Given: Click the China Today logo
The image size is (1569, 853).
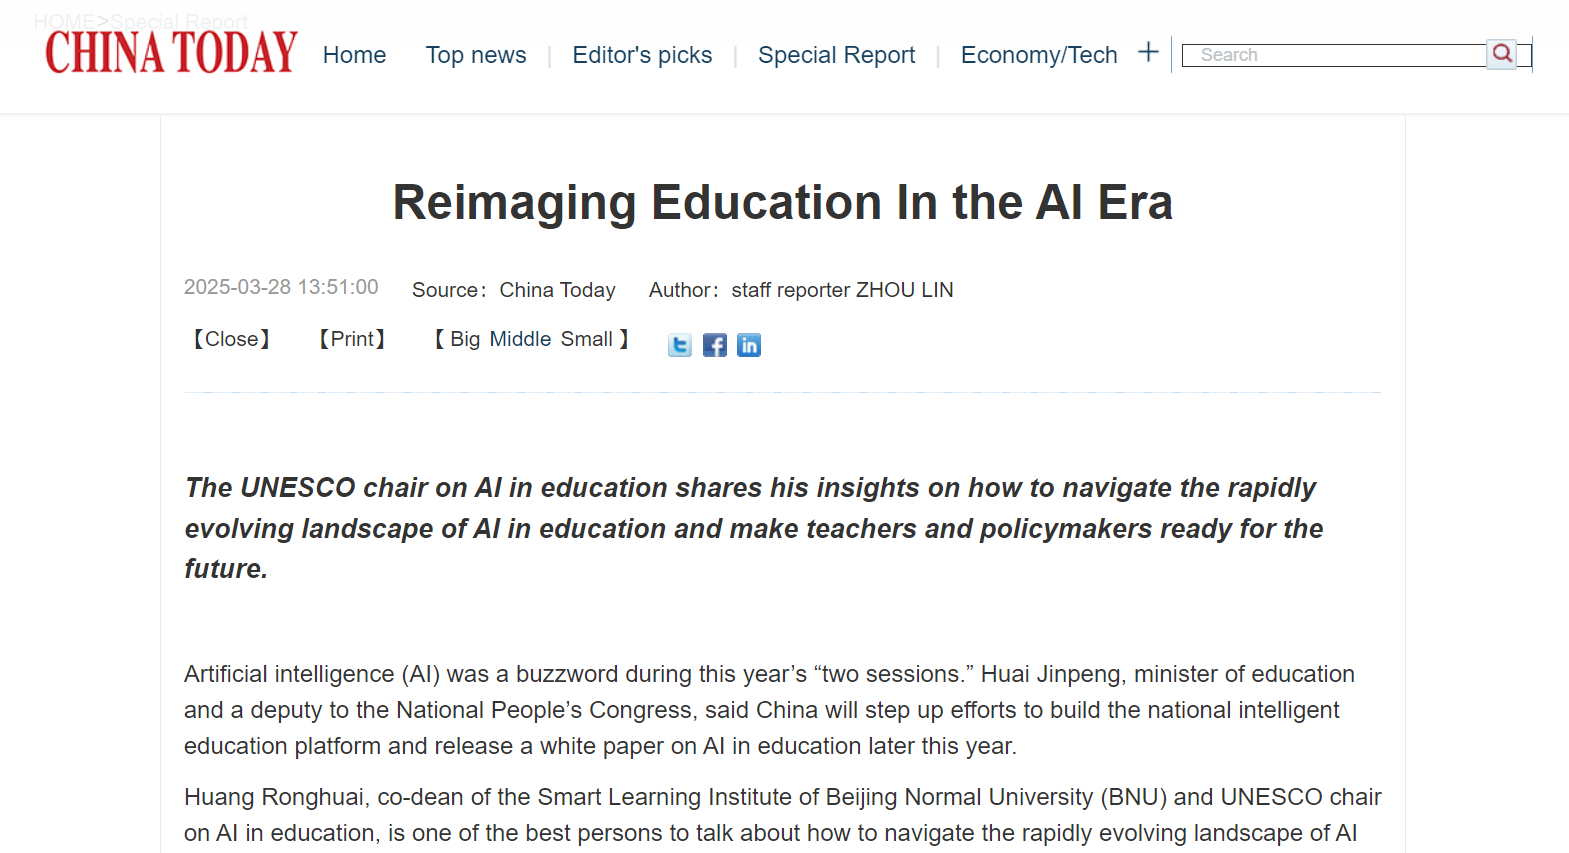Looking at the screenshot, I should (x=171, y=53).
